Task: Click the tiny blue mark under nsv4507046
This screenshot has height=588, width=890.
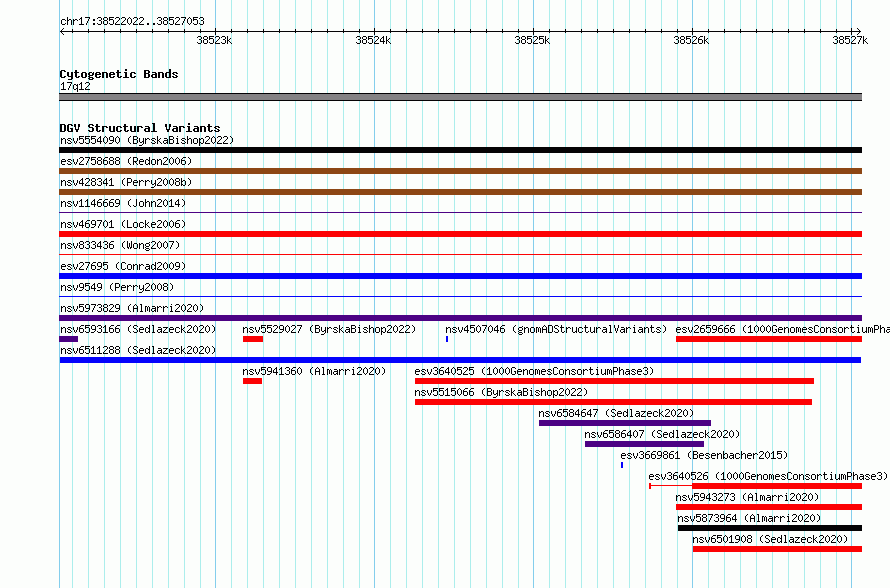Action: 447,339
